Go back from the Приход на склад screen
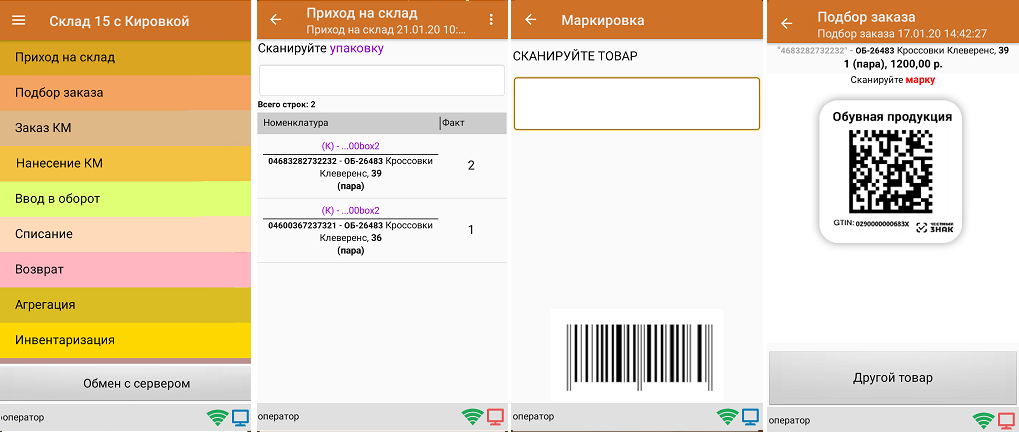Image resolution: width=1019 pixels, height=432 pixels. [276, 19]
